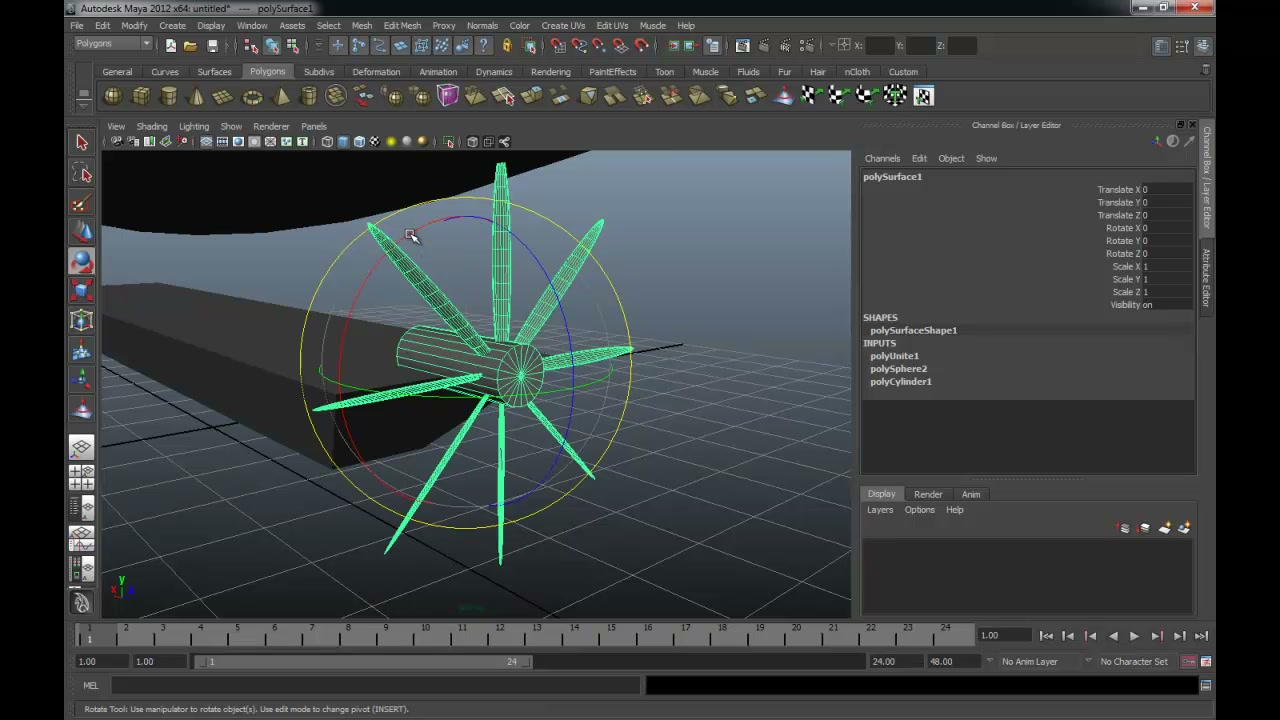Click the Save Scene disk icon

pyautogui.click(x=212, y=46)
